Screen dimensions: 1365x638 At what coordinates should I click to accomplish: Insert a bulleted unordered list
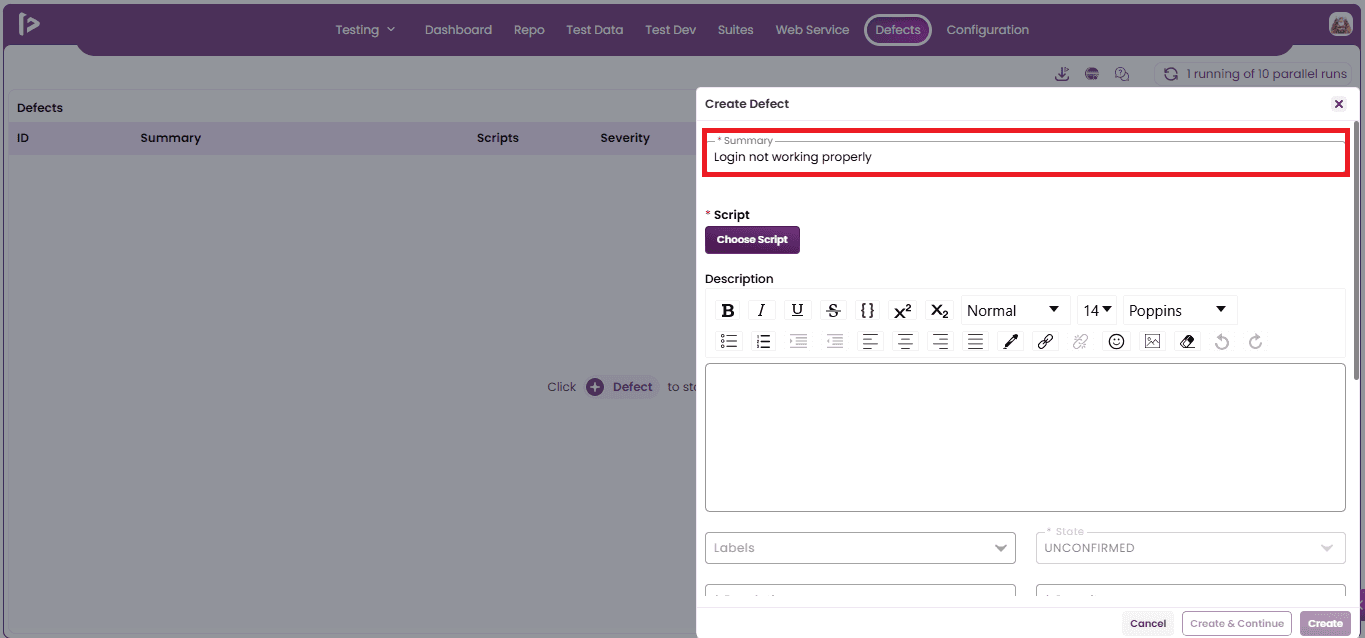pos(730,342)
